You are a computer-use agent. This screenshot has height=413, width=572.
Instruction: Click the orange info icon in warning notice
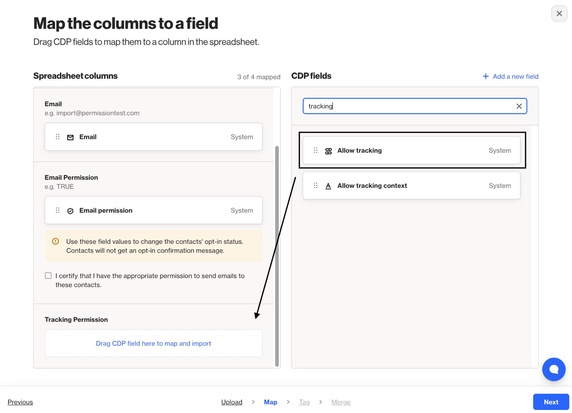[x=55, y=242]
